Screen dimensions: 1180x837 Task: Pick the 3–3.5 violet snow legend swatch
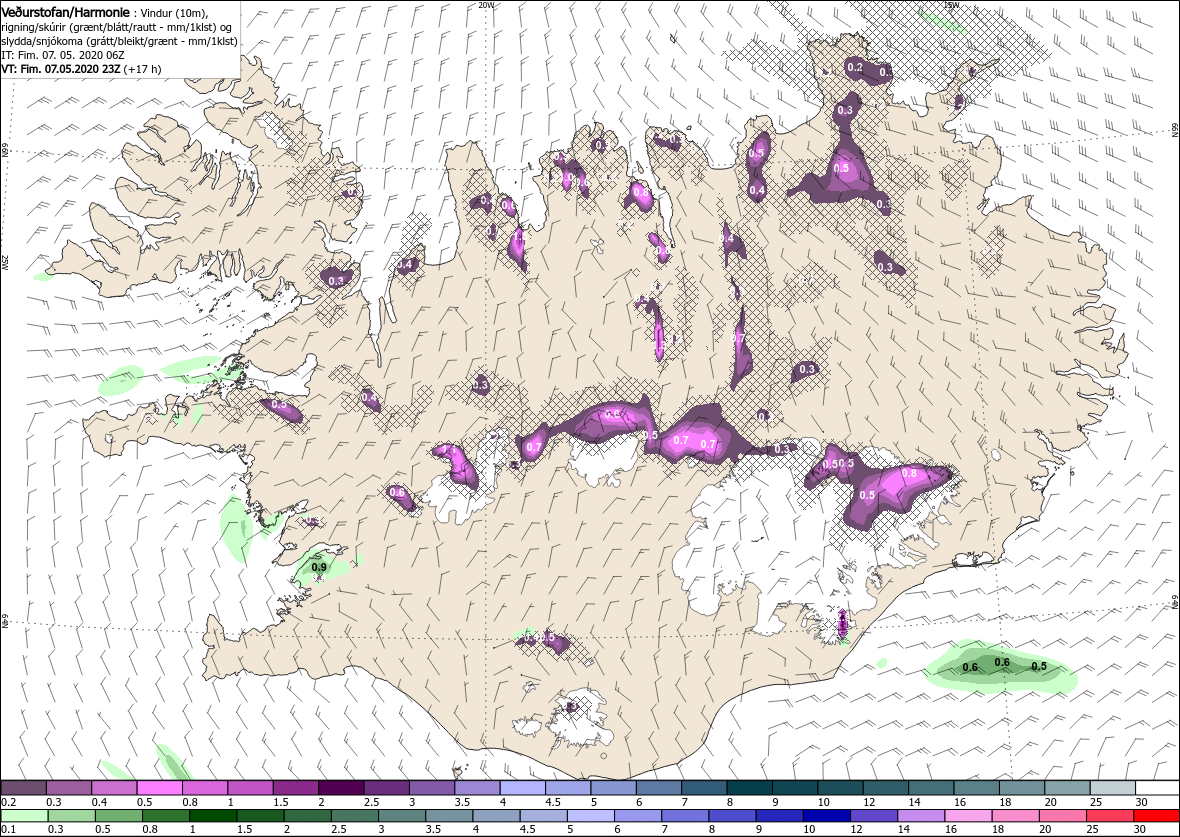430,788
